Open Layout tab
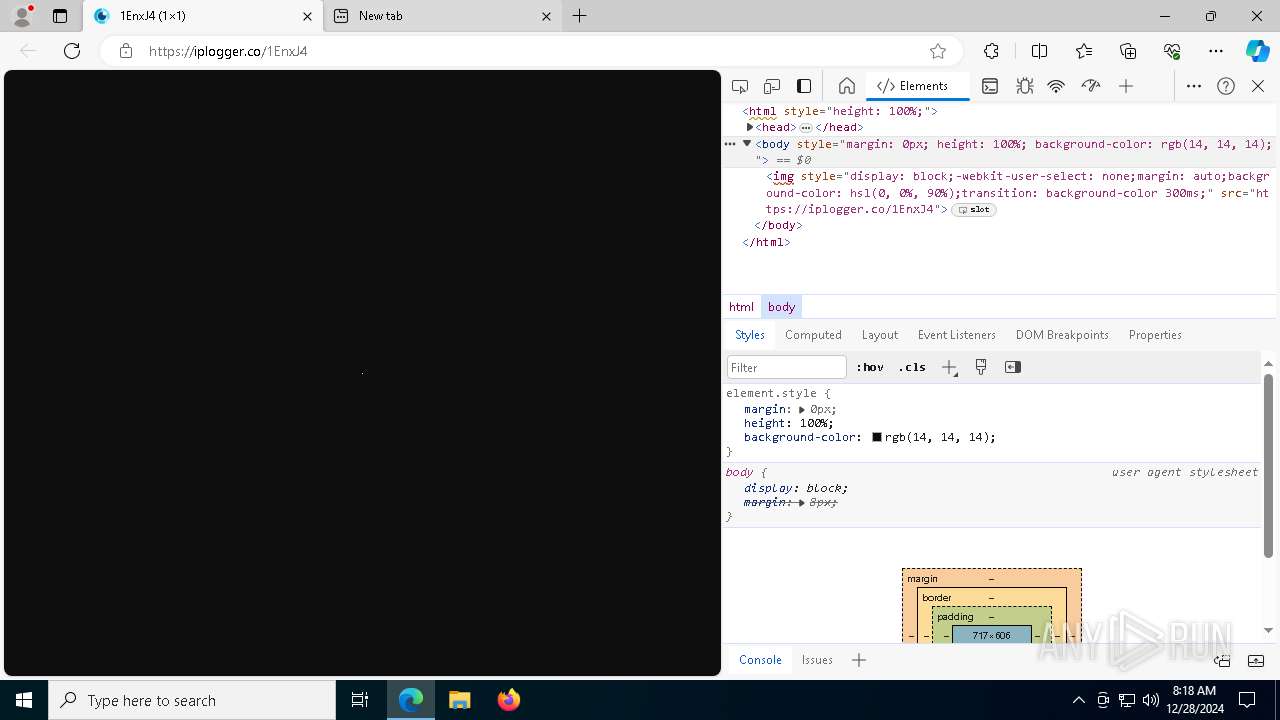 click(880, 335)
